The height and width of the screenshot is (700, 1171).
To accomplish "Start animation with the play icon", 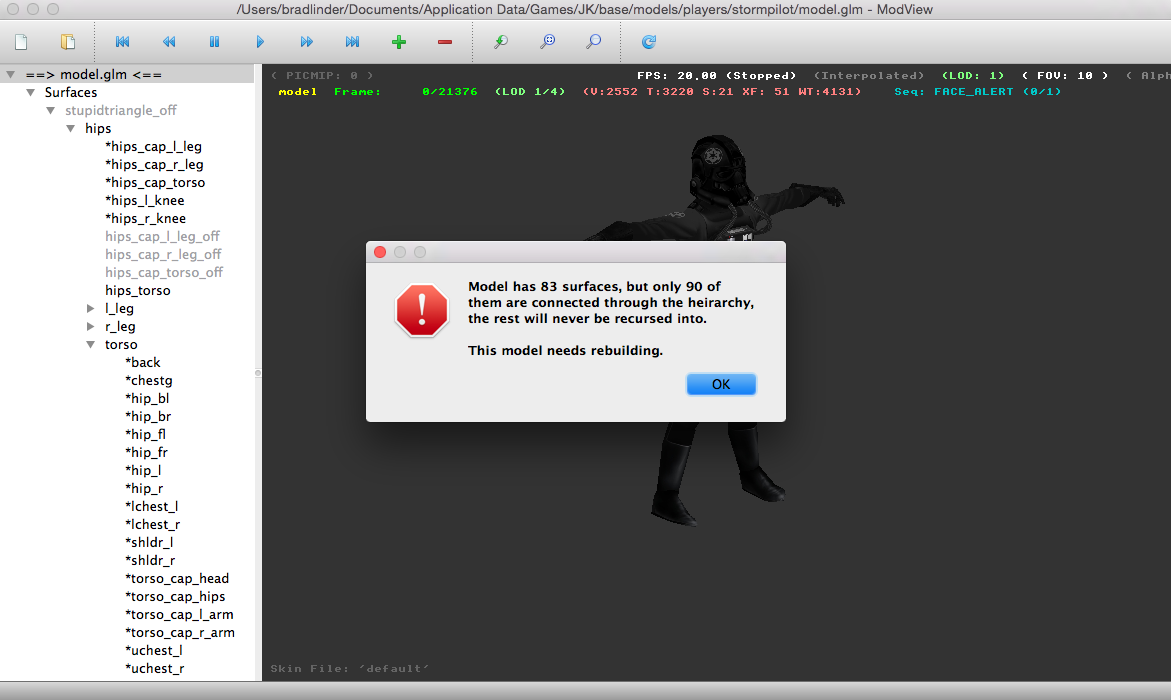I will click(260, 42).
